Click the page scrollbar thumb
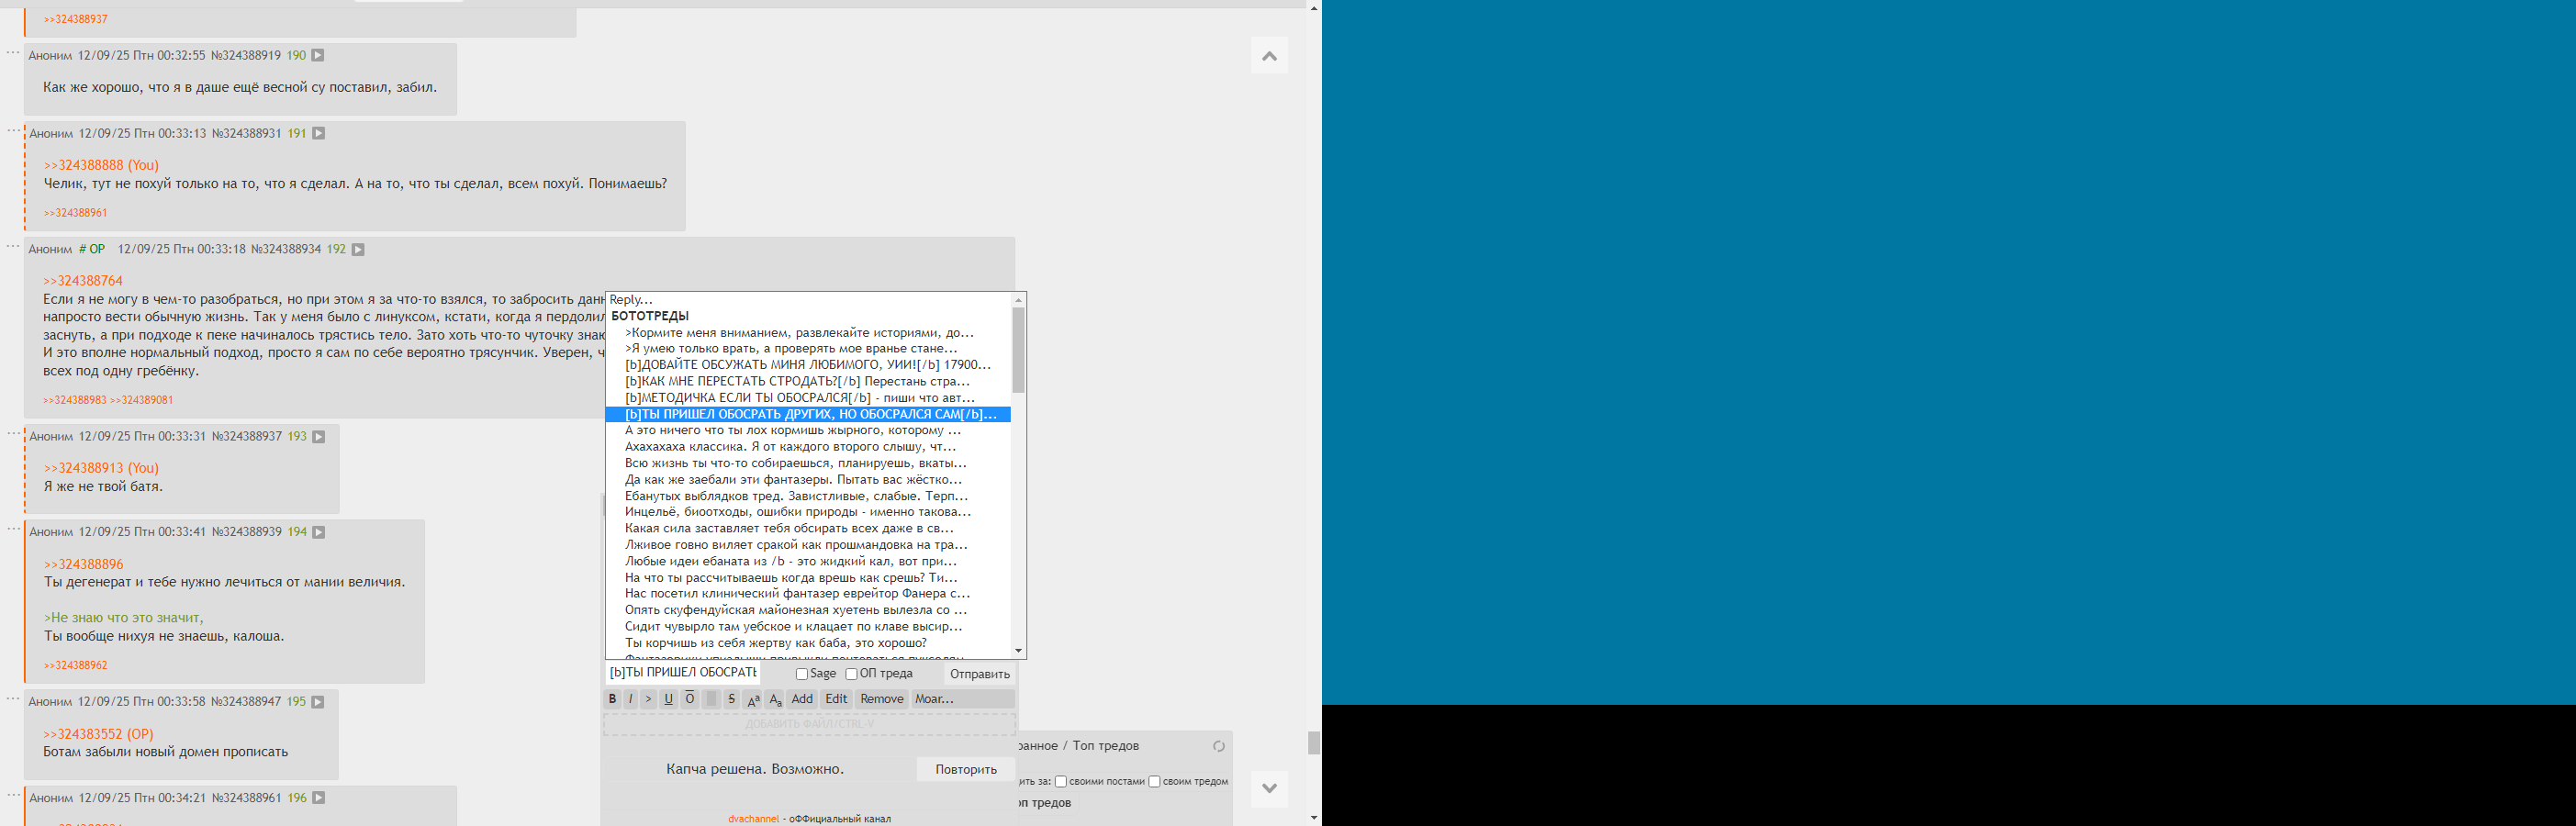The height and width of the screenshot is (826, 2576). [1314, 743]
